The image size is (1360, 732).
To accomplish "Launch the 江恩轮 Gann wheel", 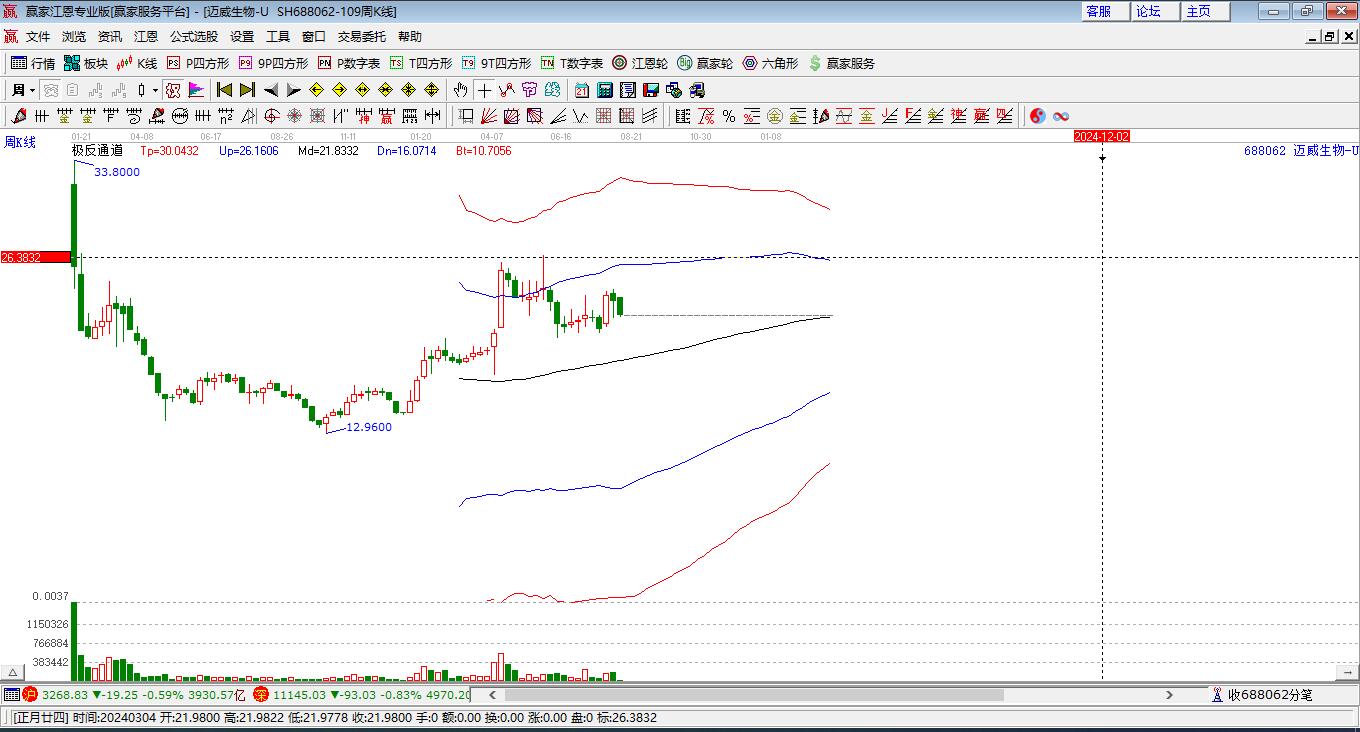I will [x=640, y=63].
